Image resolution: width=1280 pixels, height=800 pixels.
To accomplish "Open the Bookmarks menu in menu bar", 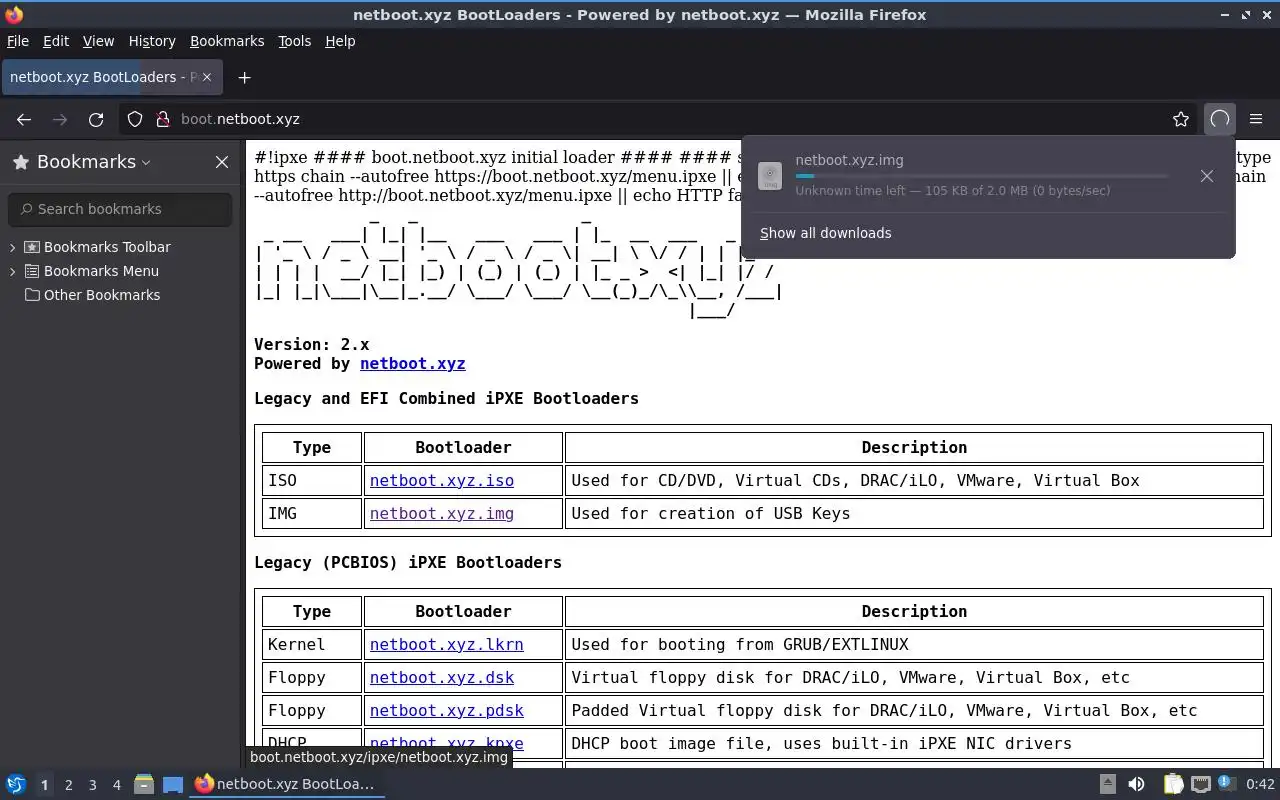I will pyautogui.click(x=227, y=41).
